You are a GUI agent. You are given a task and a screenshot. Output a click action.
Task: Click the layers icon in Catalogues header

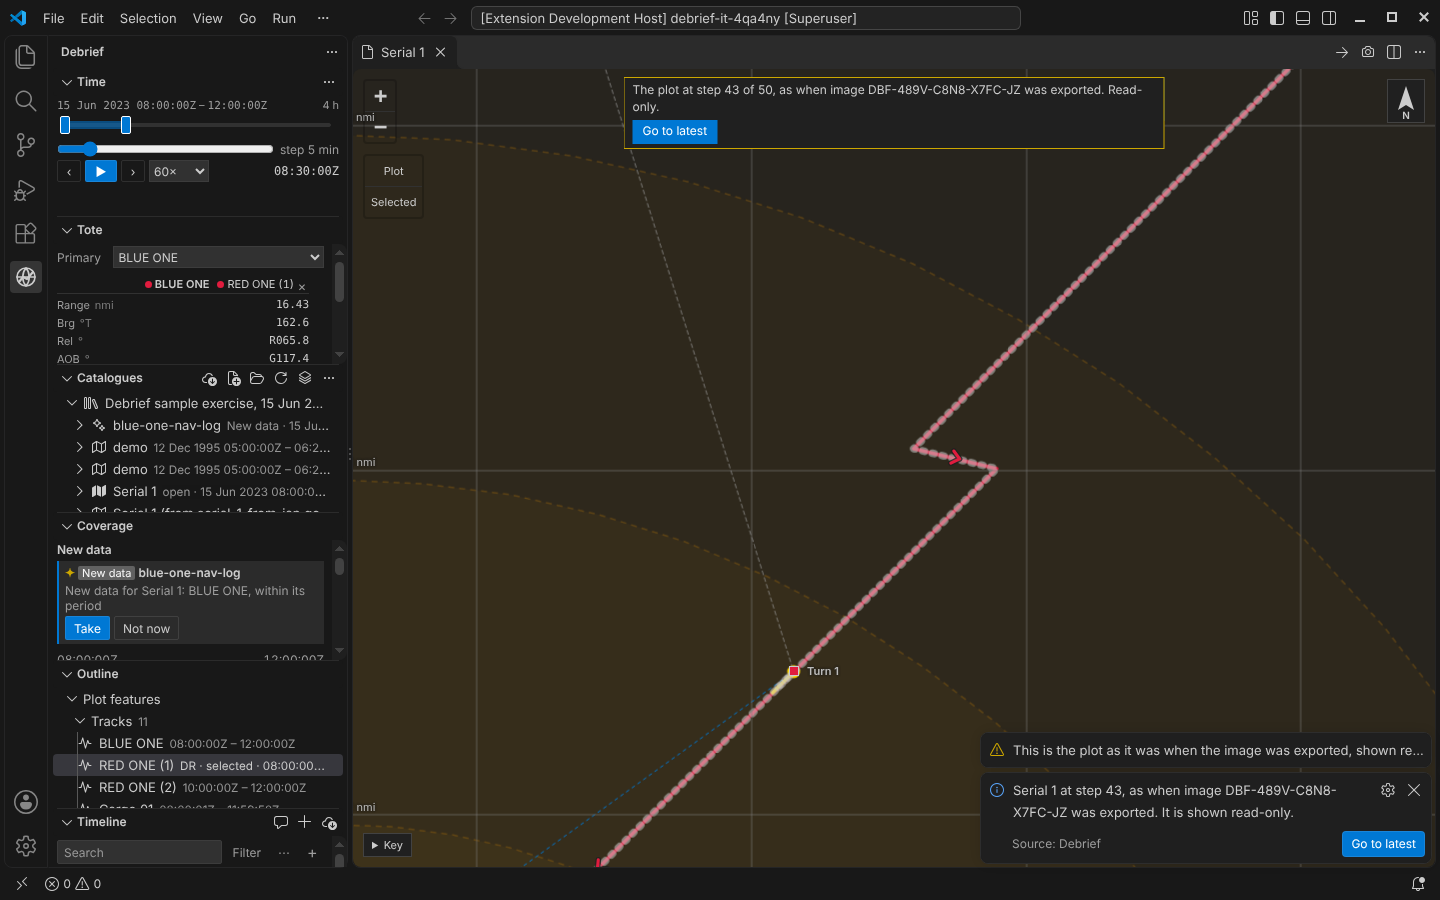point(305,379)
